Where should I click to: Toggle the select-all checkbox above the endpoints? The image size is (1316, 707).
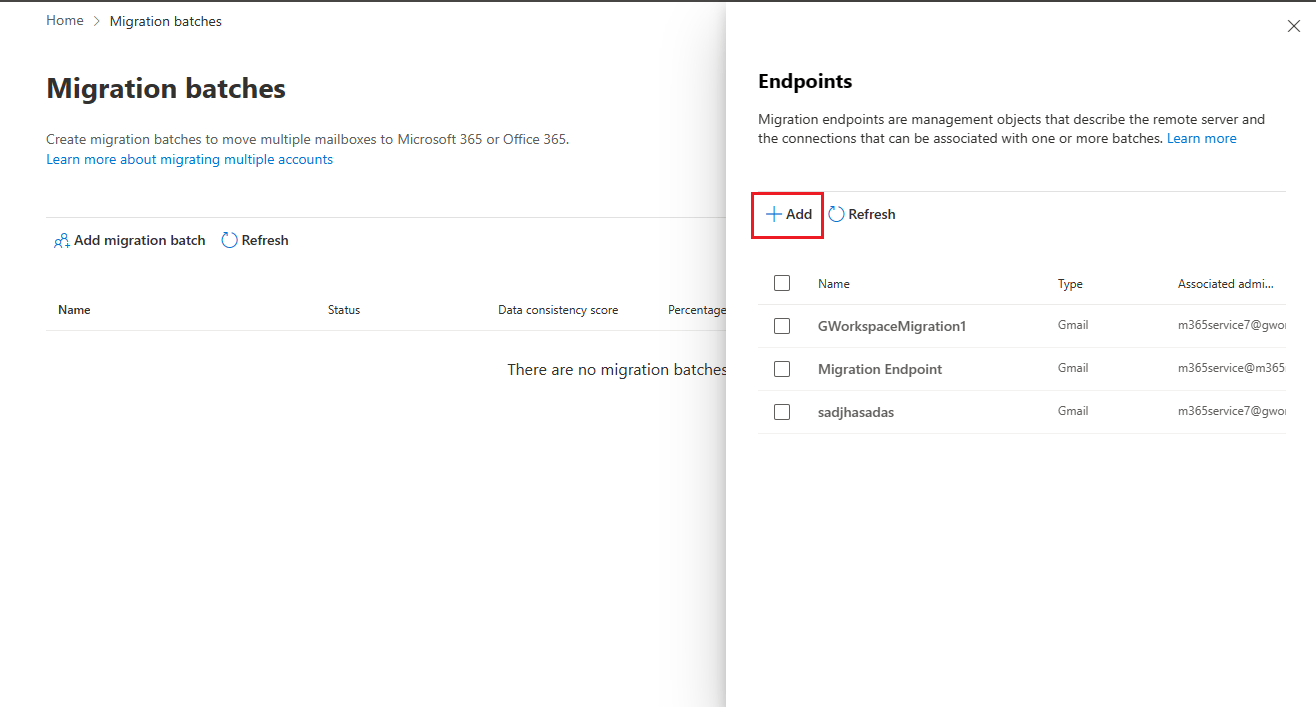782,283
